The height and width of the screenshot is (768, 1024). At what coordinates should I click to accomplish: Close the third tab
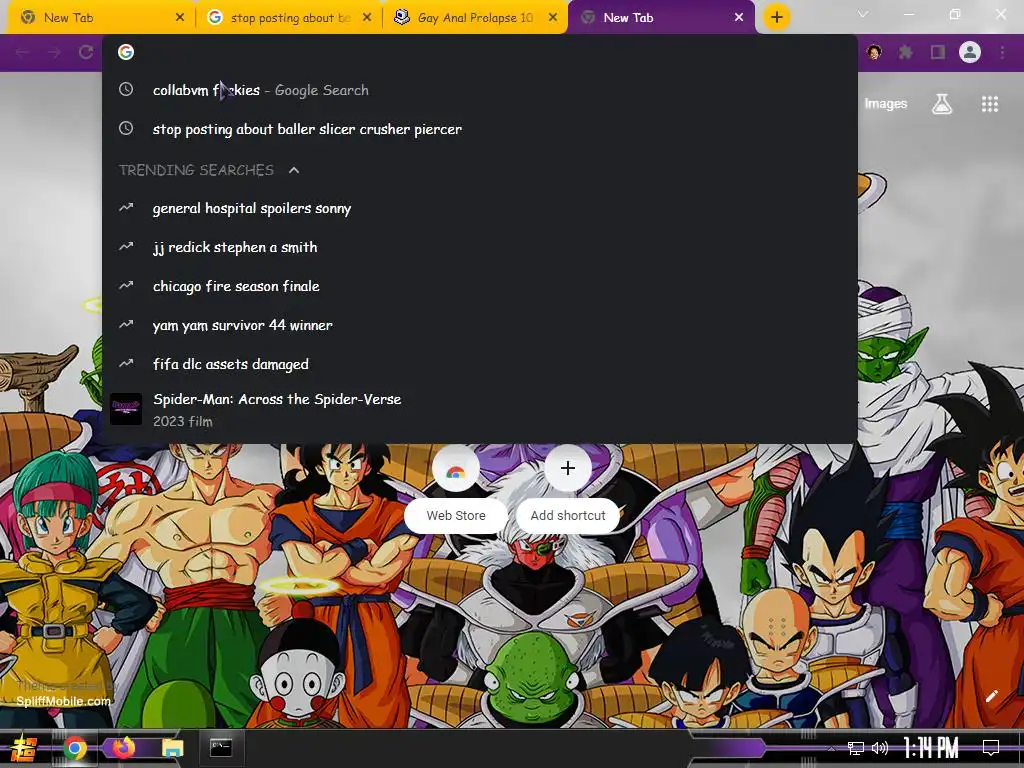tap(552, 18)
